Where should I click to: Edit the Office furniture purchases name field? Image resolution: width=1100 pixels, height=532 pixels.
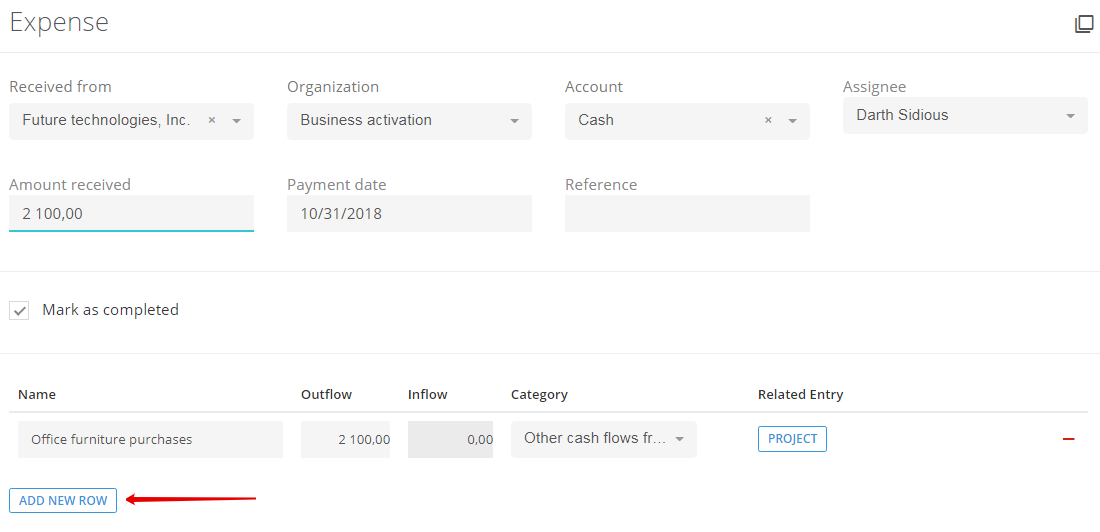(x=150, y=439)
